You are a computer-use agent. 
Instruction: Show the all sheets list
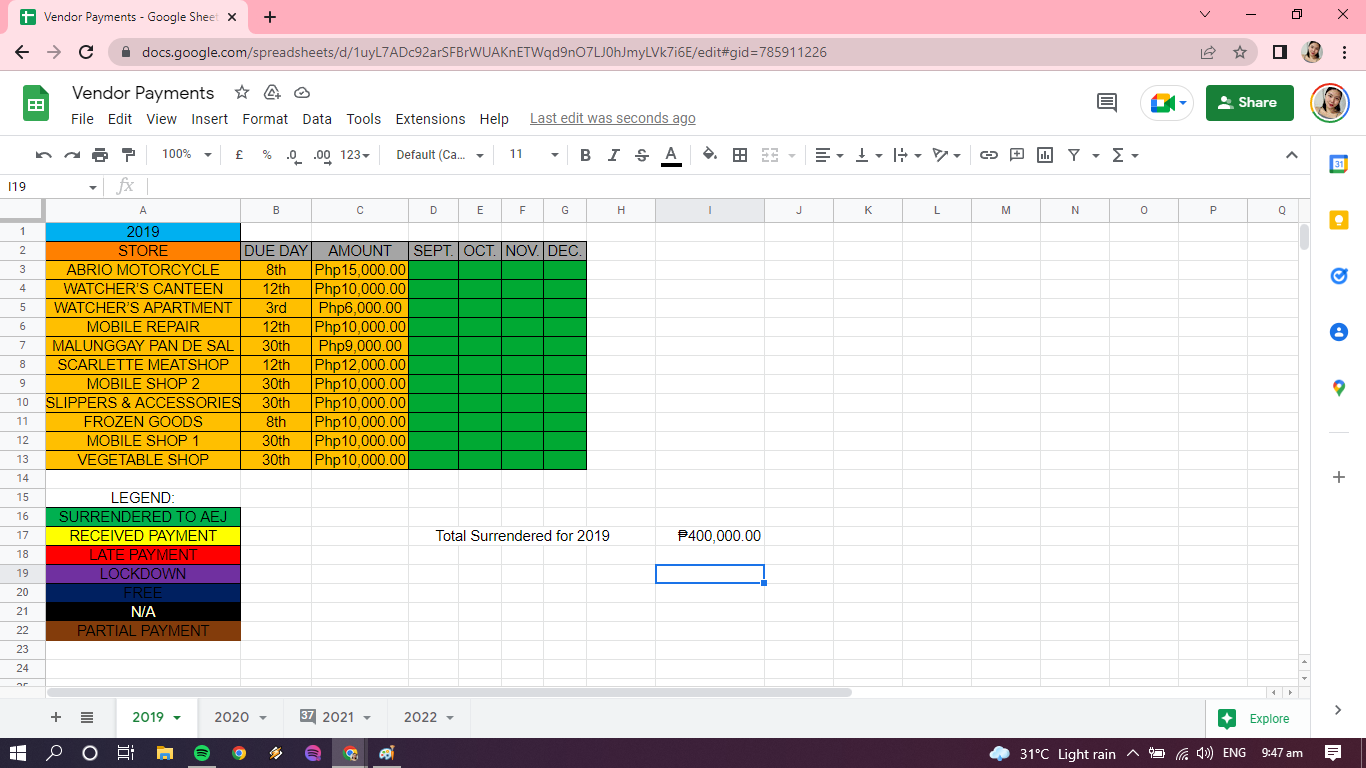coord(87,718)
